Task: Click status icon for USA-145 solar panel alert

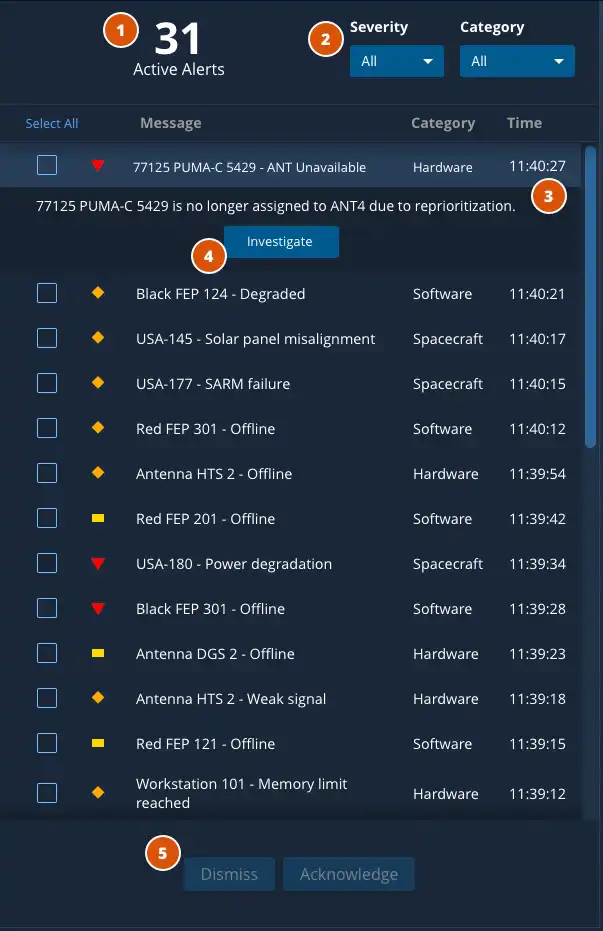Action: pos(98,338)
